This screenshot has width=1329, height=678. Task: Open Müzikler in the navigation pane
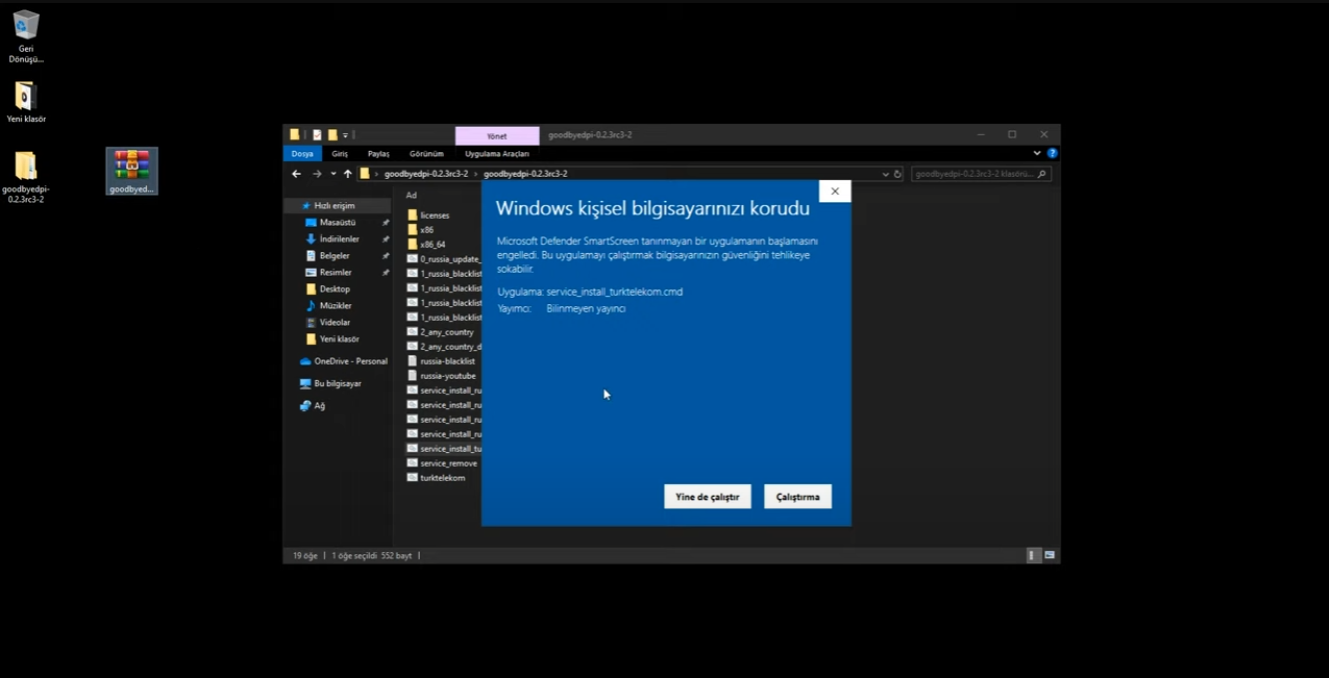point(335,306)
